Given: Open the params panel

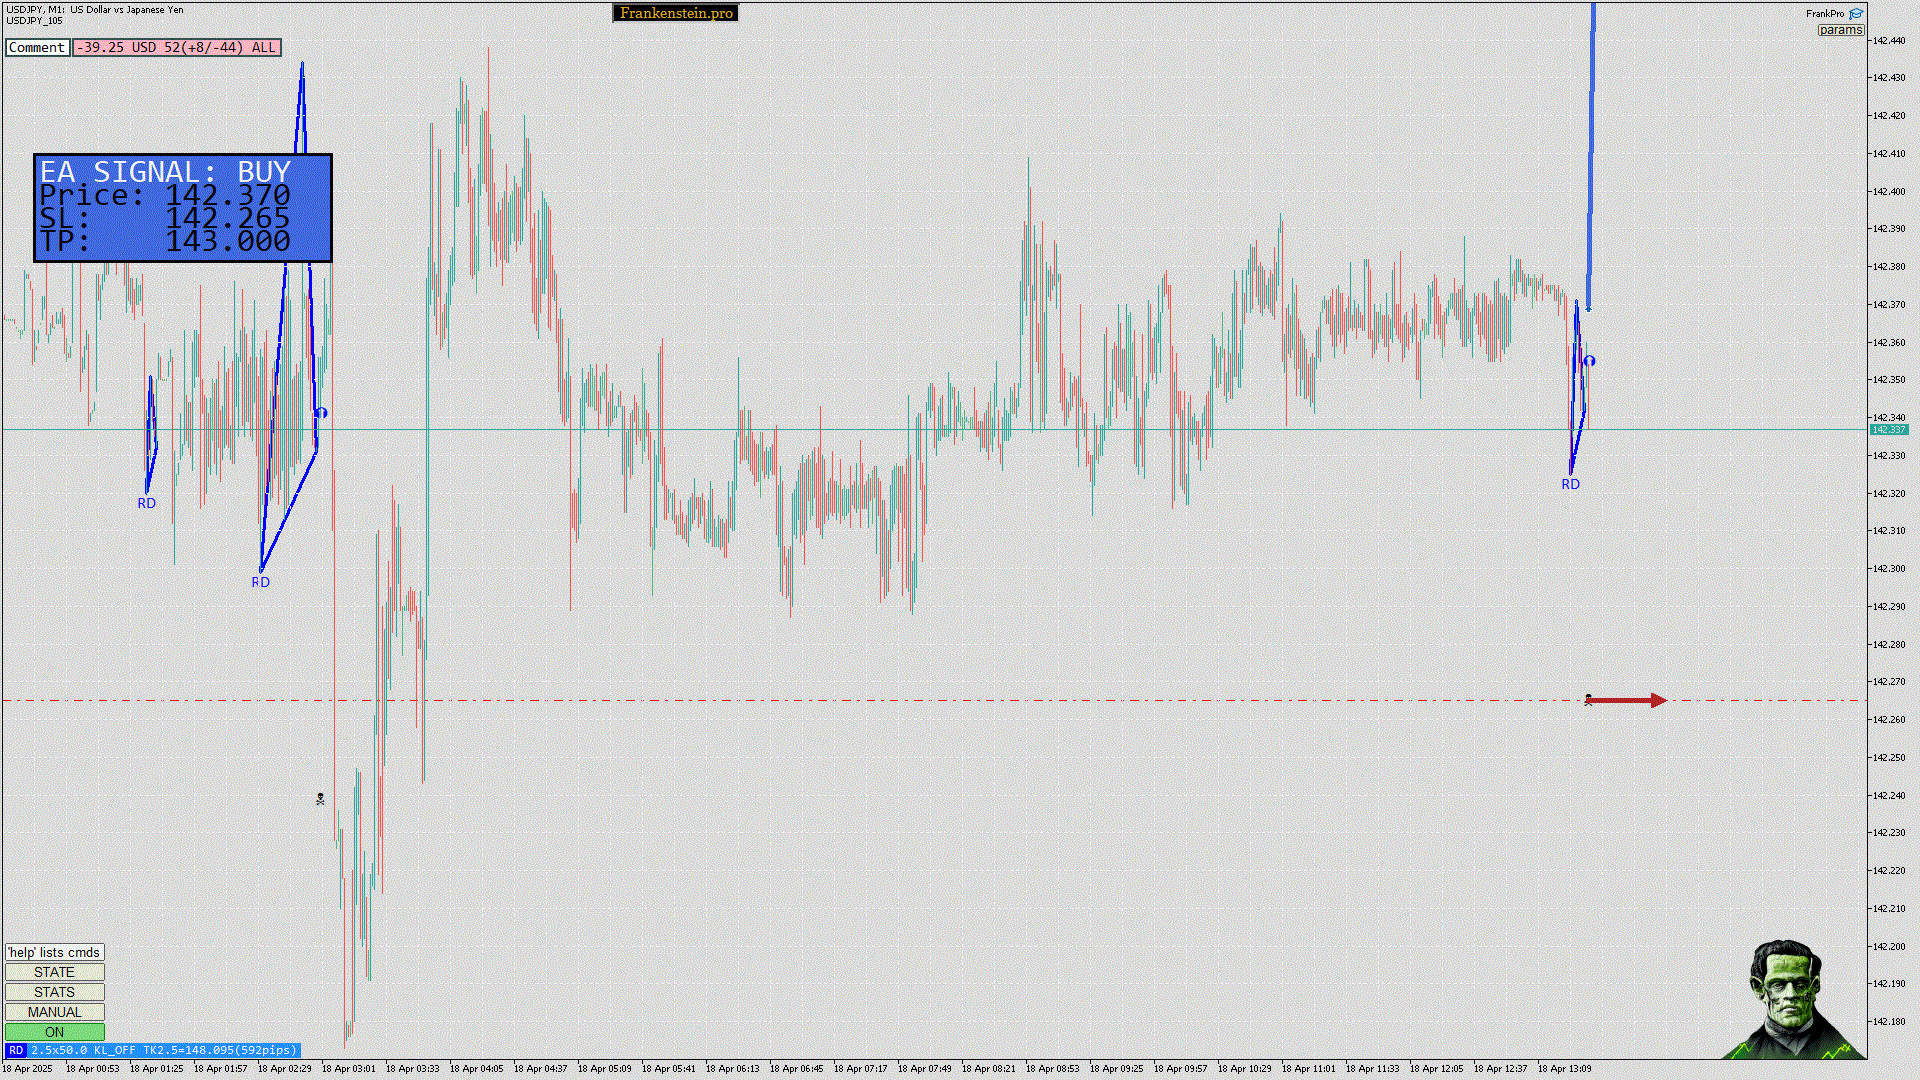Looking at the screenshot, I should tap(1840, 30).
